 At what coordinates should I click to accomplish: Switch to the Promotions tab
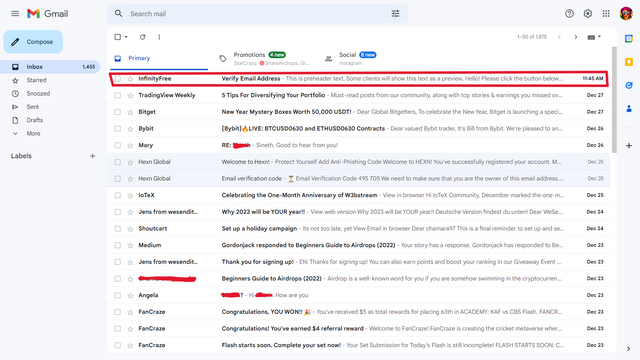coord(264,58)
